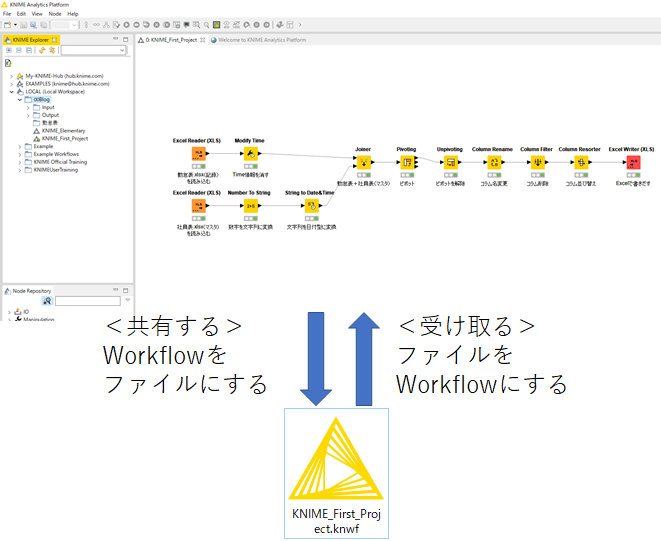Select the Number To String node
The image size is (661, 541).
point(251,206)
